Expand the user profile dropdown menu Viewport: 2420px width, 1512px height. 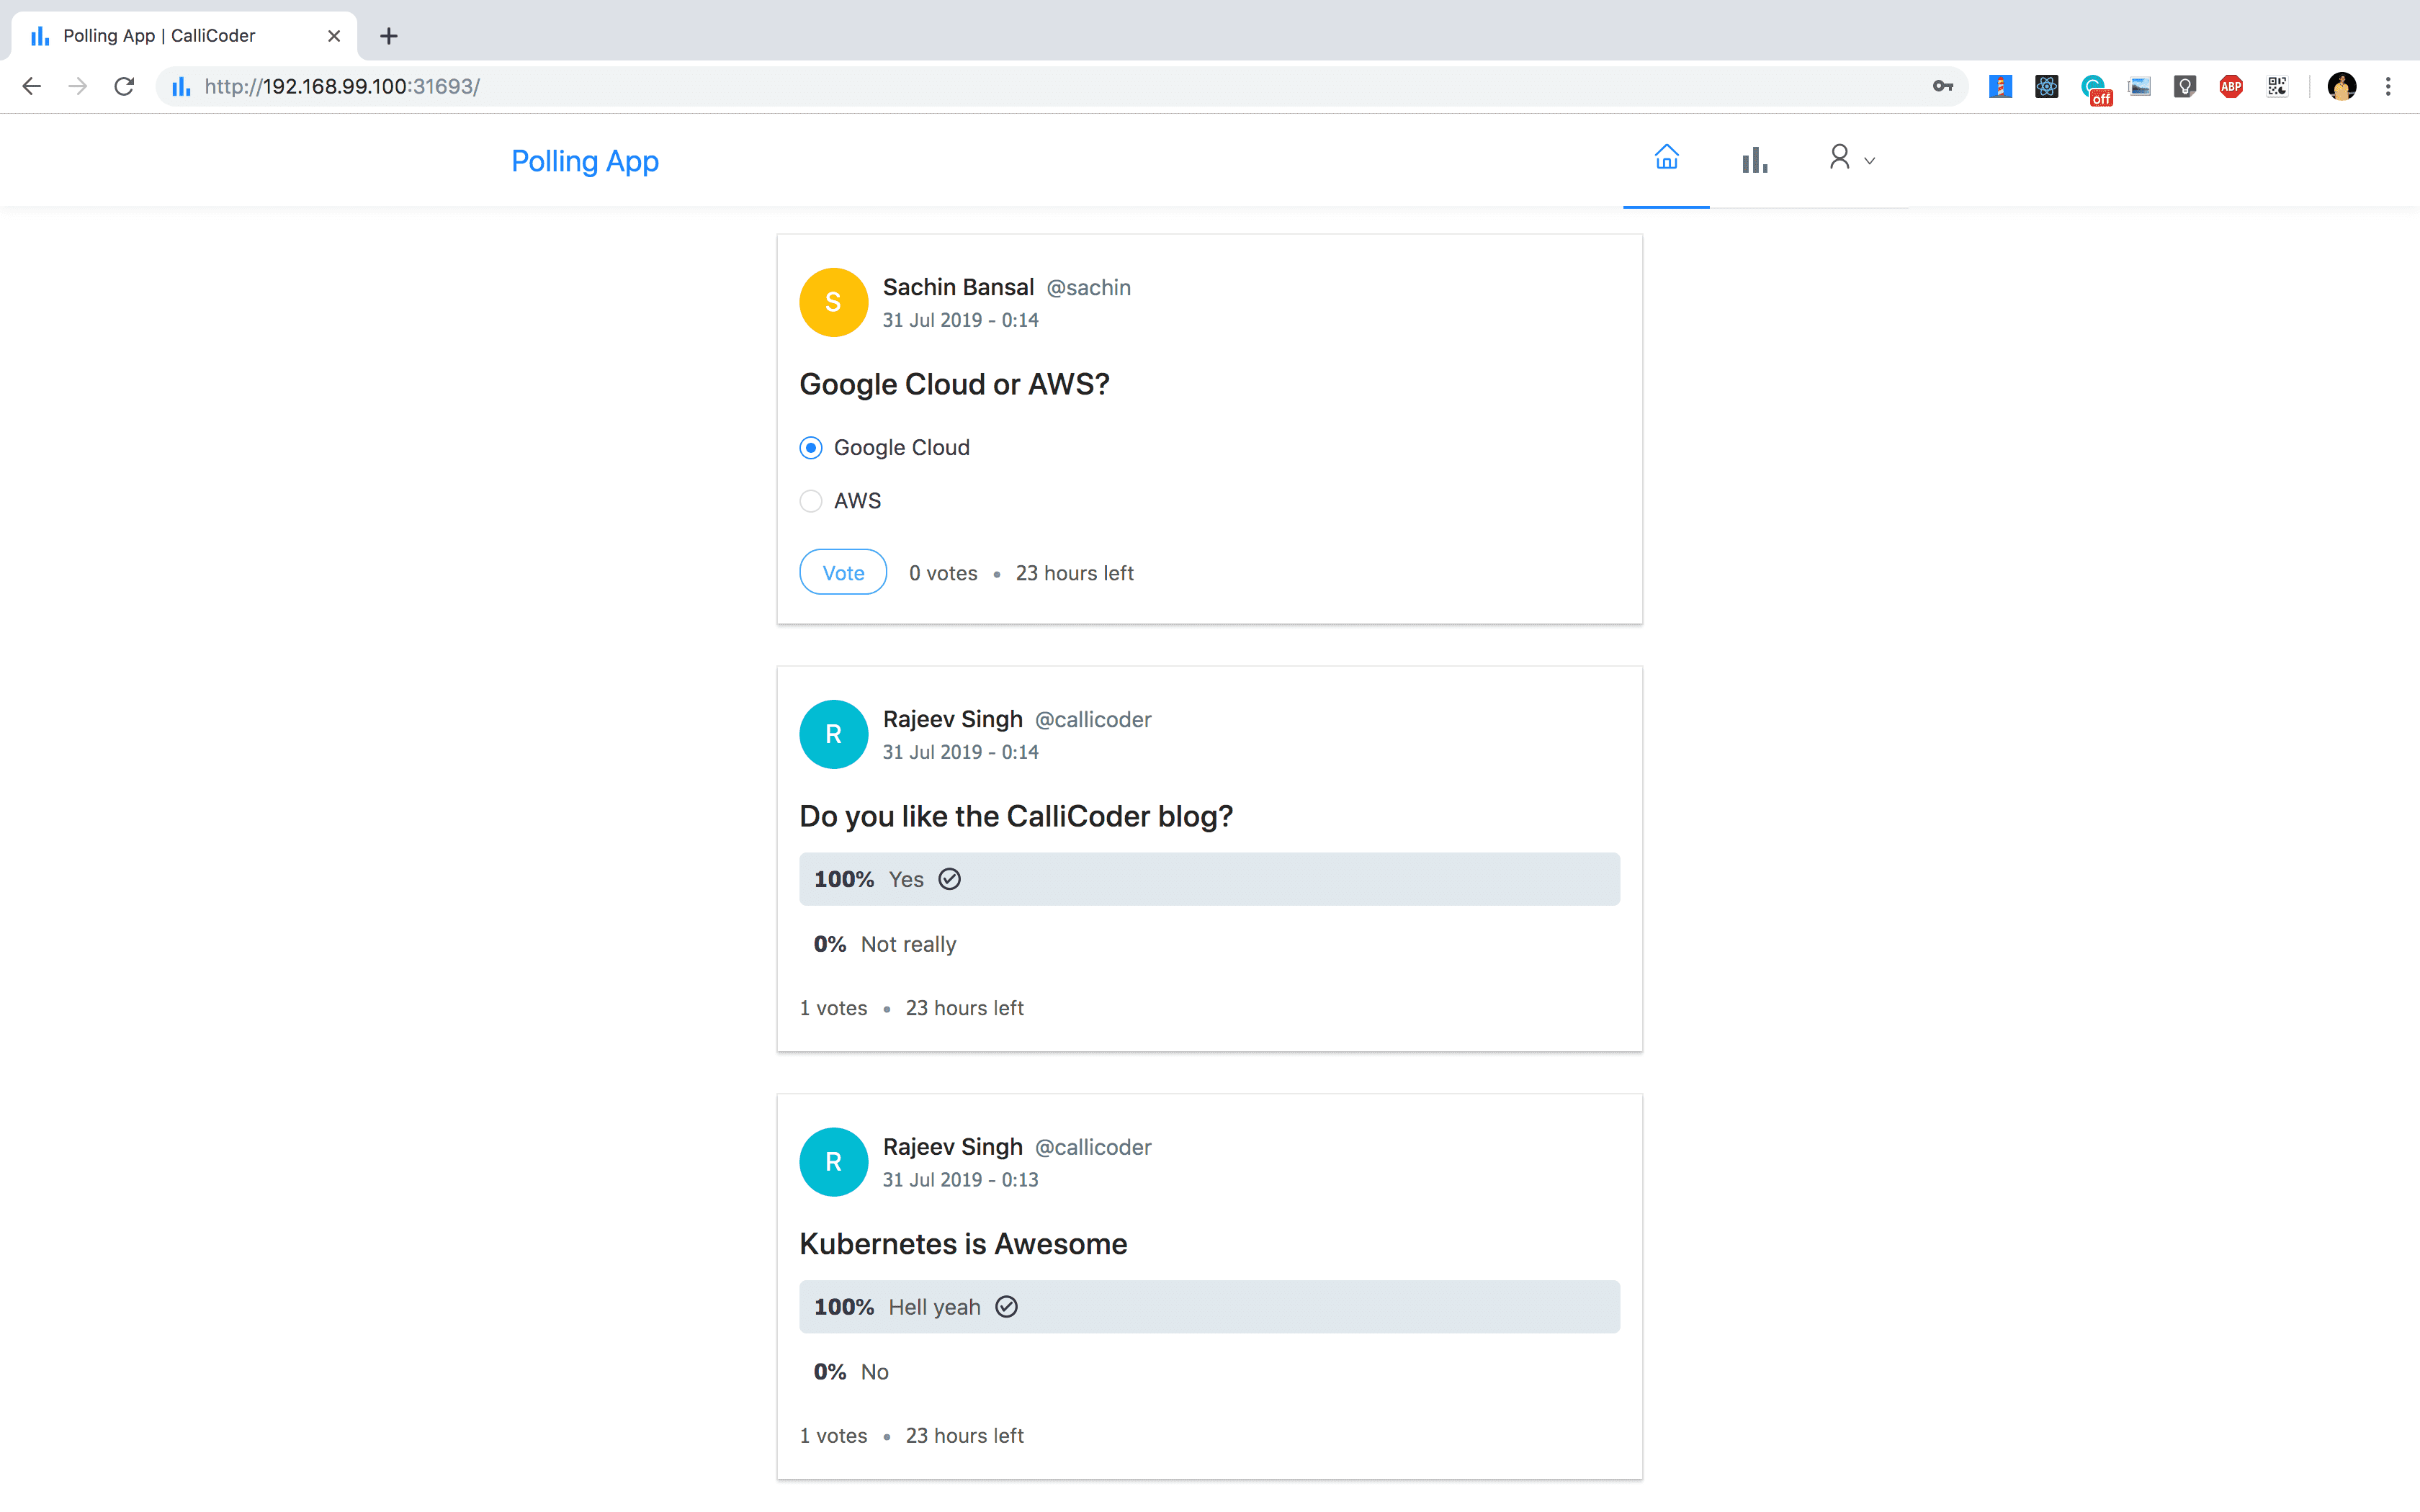click(1851, 158)
